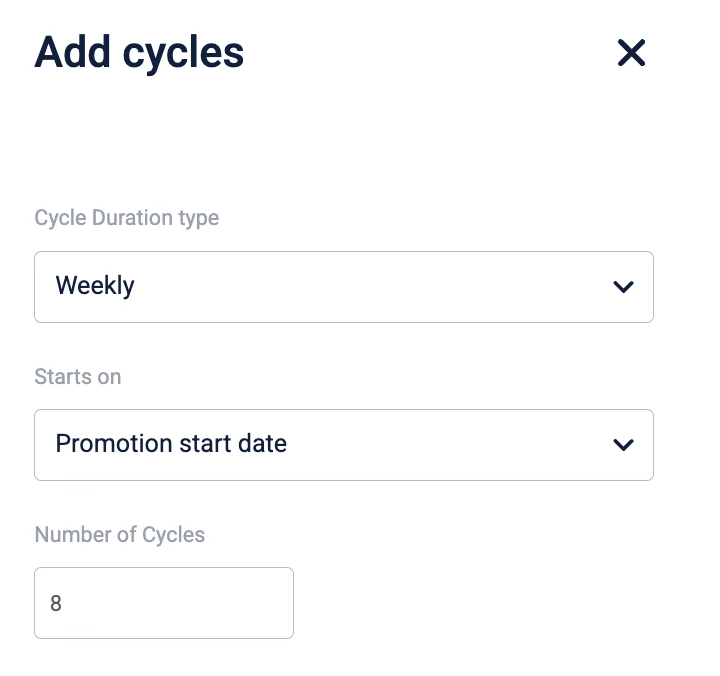720x676 pixels.
Task: Click the chevron beside Promotion start date
Action: tap(623, 444)
